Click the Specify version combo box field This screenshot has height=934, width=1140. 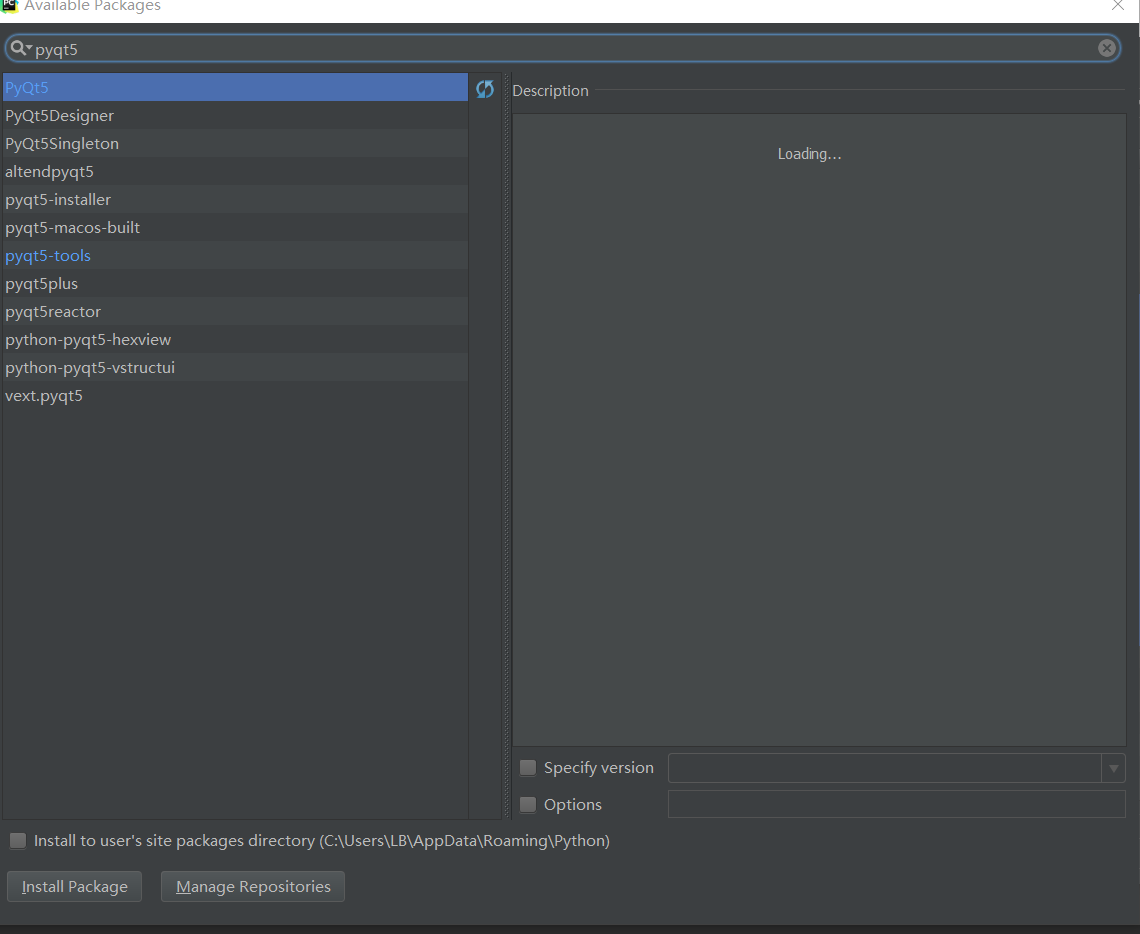pos(884,768)
